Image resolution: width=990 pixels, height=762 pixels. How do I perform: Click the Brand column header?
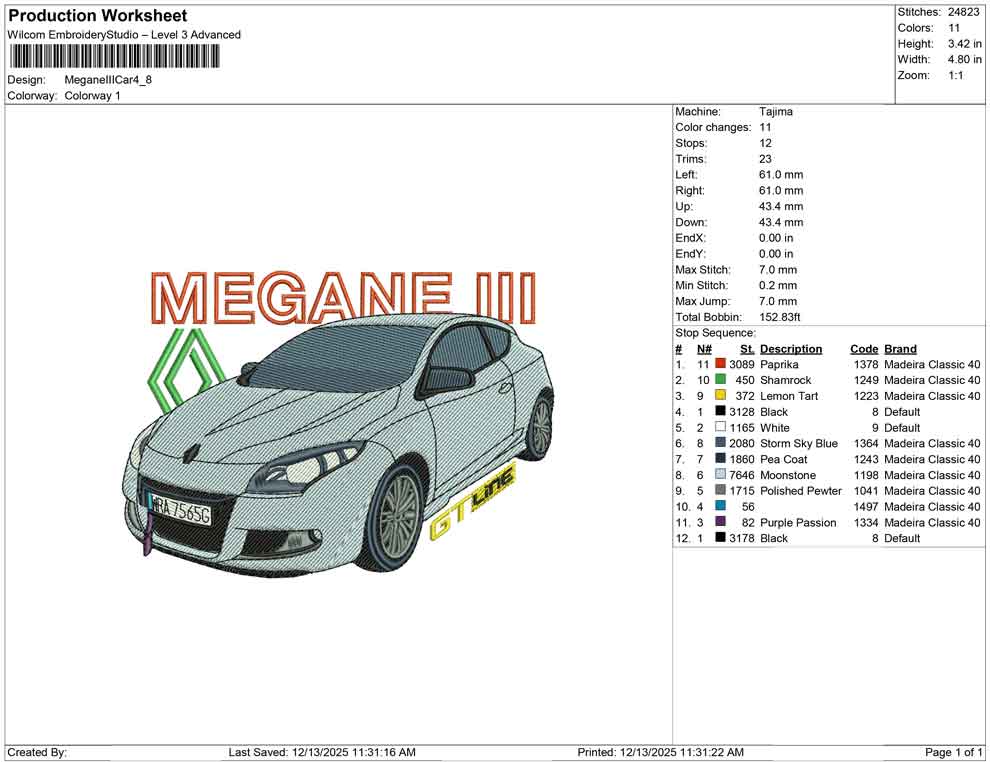pos(899,348)
